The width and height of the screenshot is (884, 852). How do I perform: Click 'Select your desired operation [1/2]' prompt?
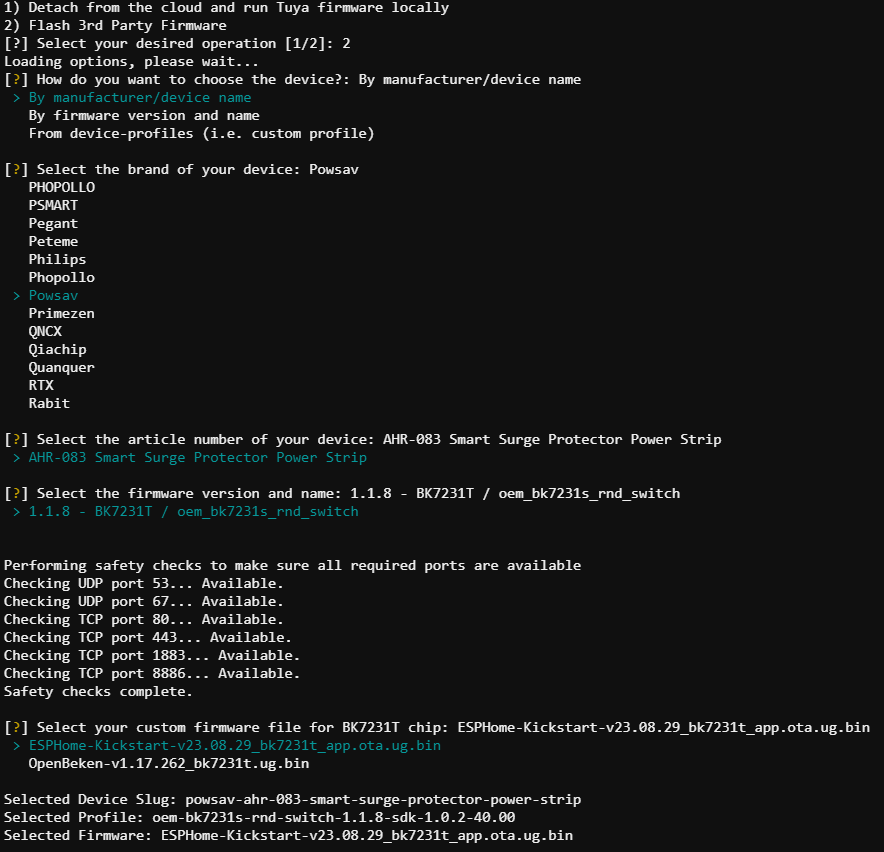178,43
